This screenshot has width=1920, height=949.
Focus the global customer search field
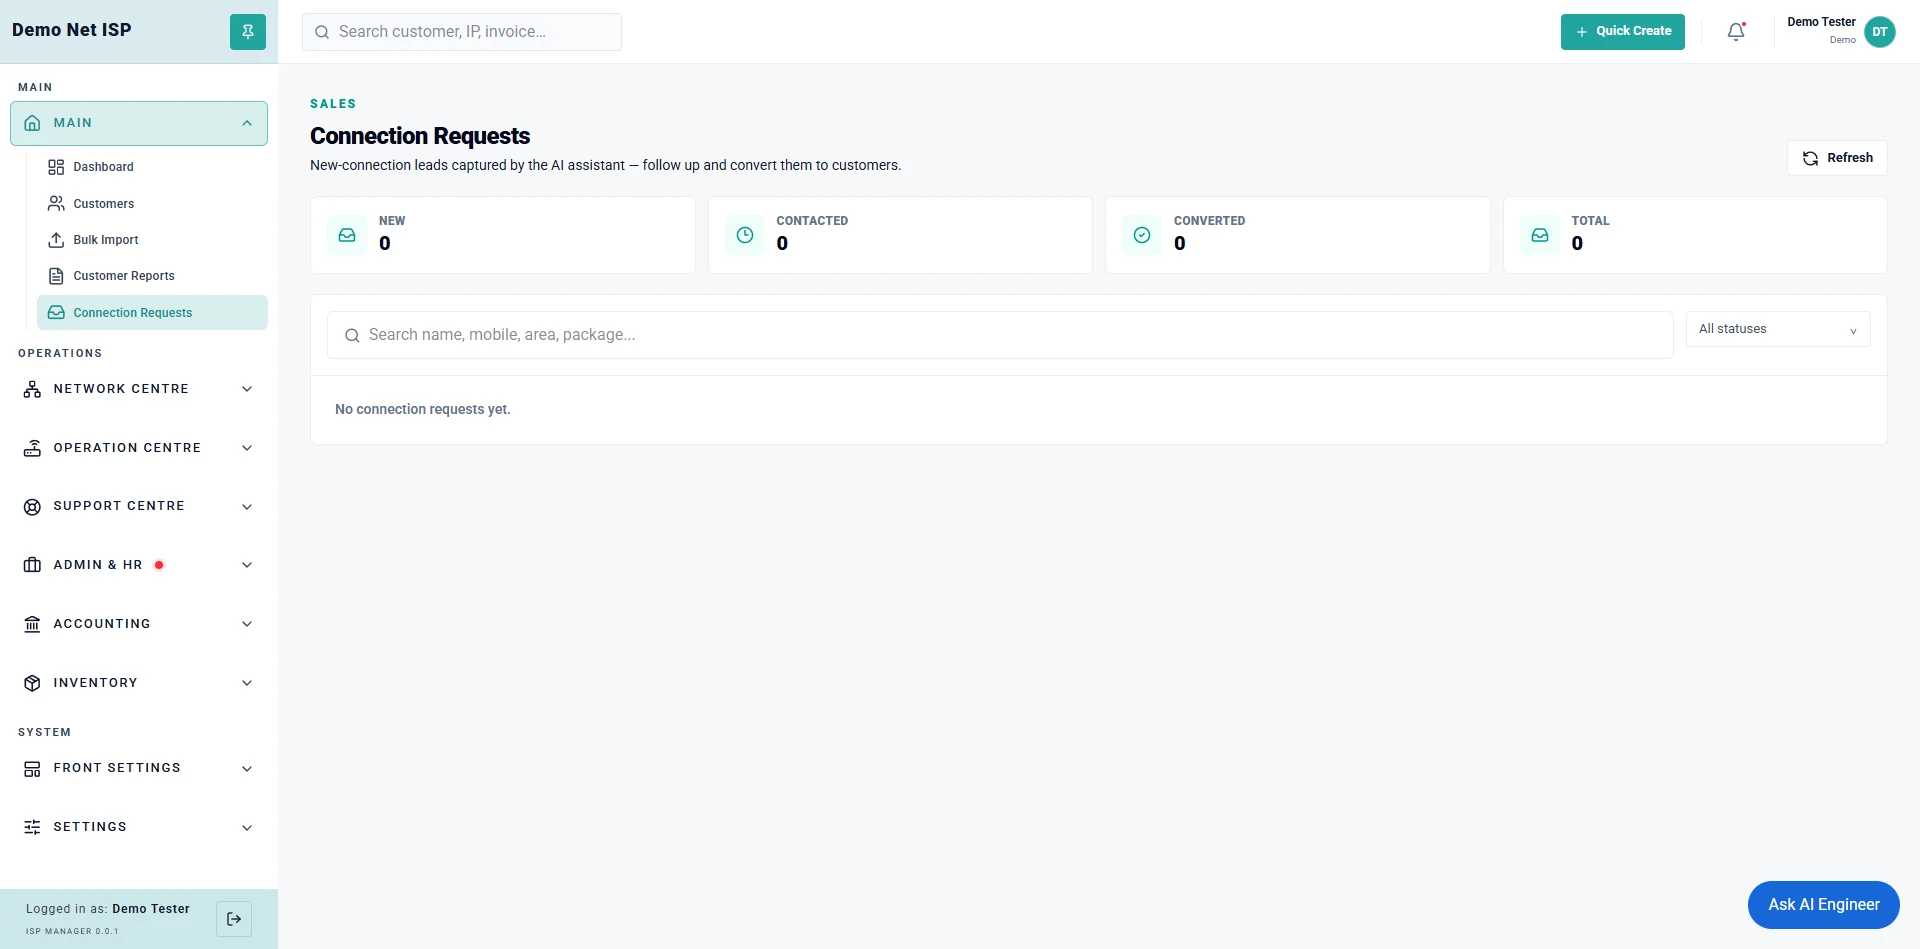[462, 32]
